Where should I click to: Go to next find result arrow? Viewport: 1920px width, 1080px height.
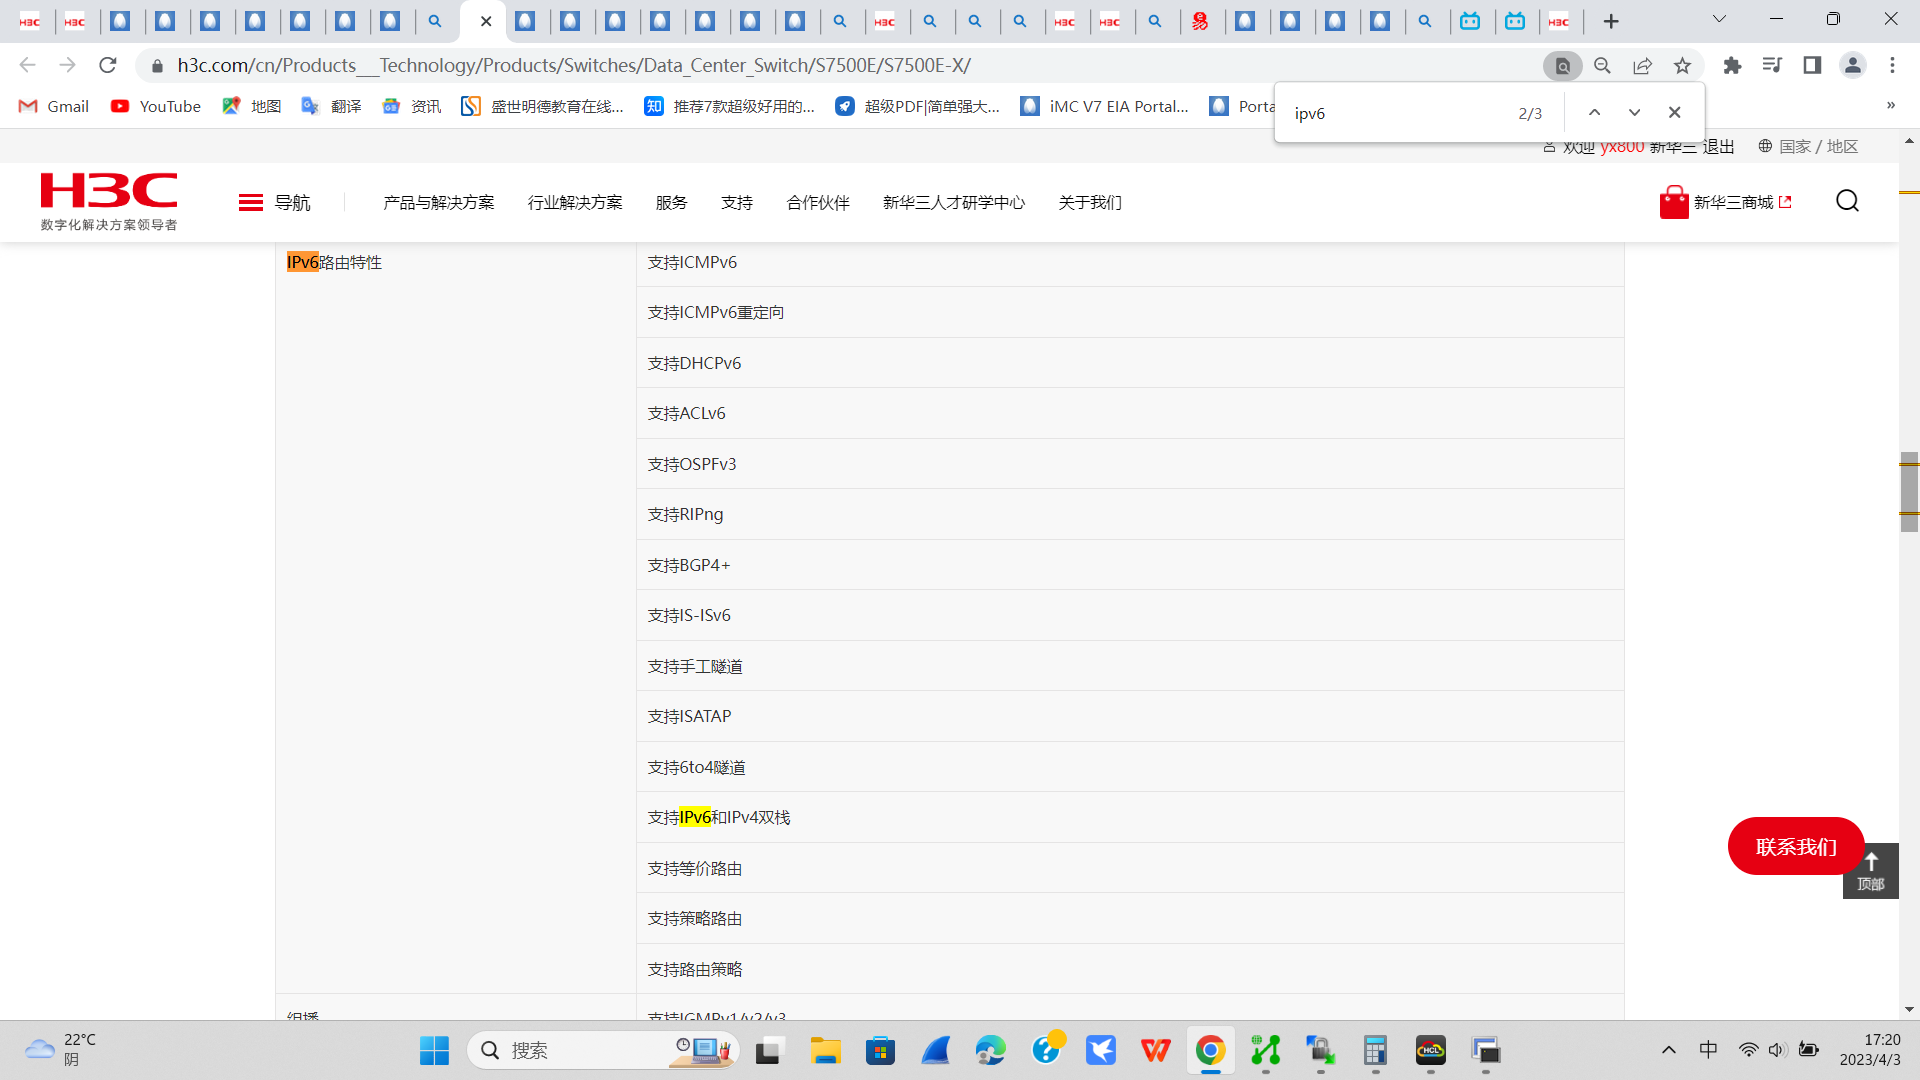tap(1634, 113)
